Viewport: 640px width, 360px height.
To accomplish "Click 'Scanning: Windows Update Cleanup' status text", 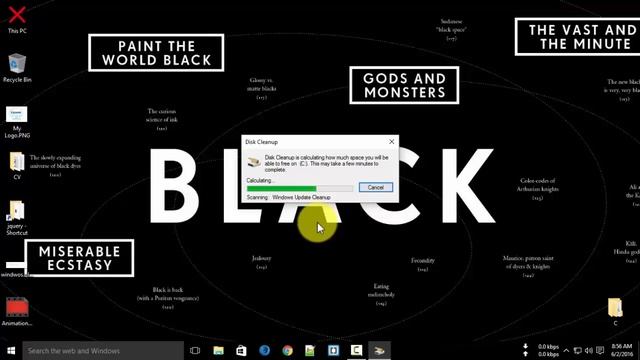I will (289, 197).
